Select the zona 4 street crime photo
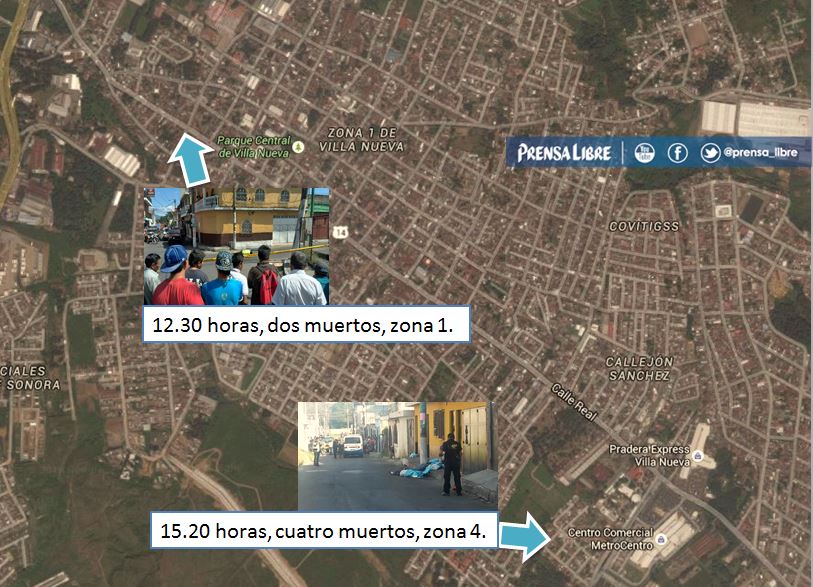The width and height of the screenshot is (813, 587). pos(397,452)
